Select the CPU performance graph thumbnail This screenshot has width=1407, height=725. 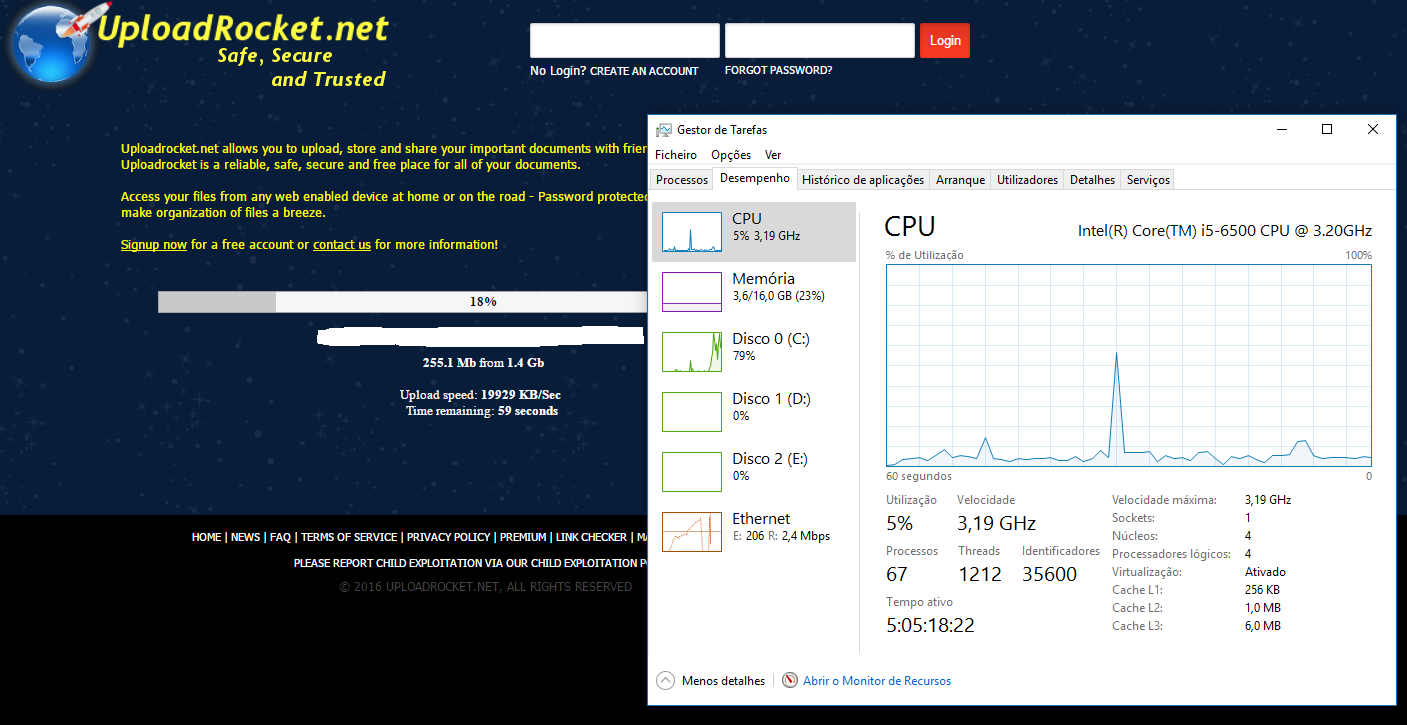691,232
